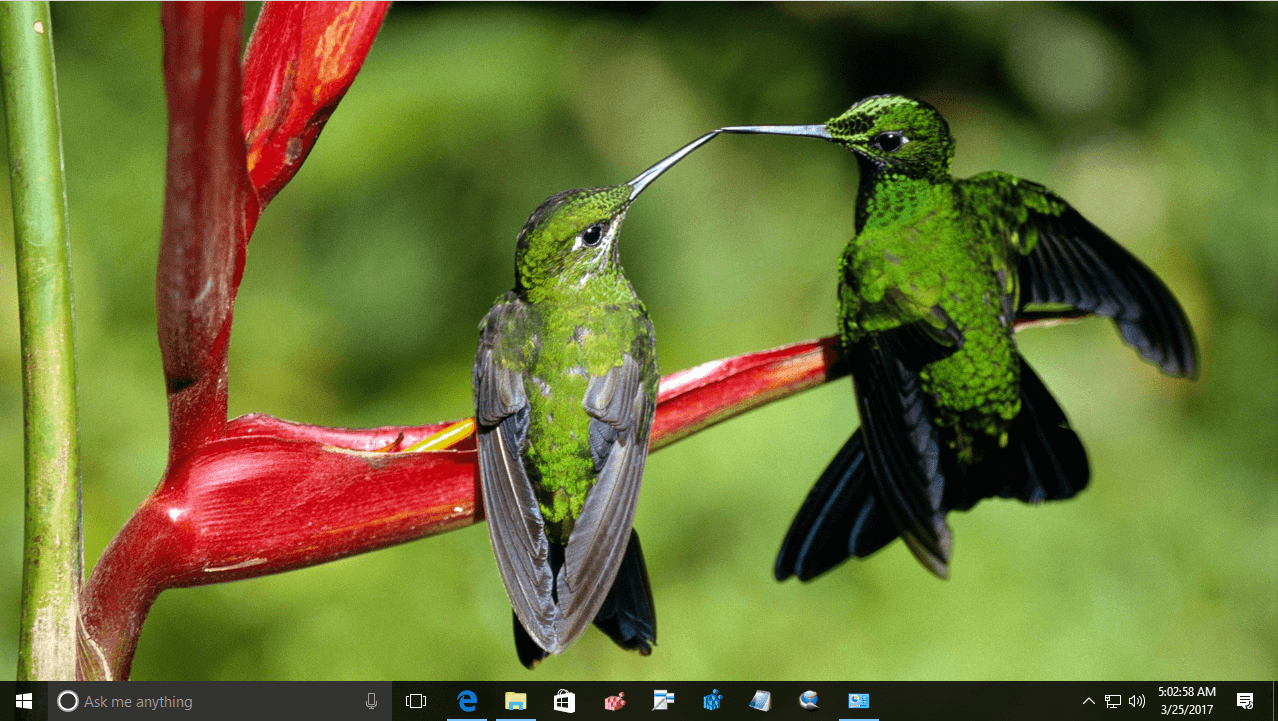This screenshot has height=721, width=1278.
Task: Launch the pink blocks pinned application
Action: (x=613, y=701)
